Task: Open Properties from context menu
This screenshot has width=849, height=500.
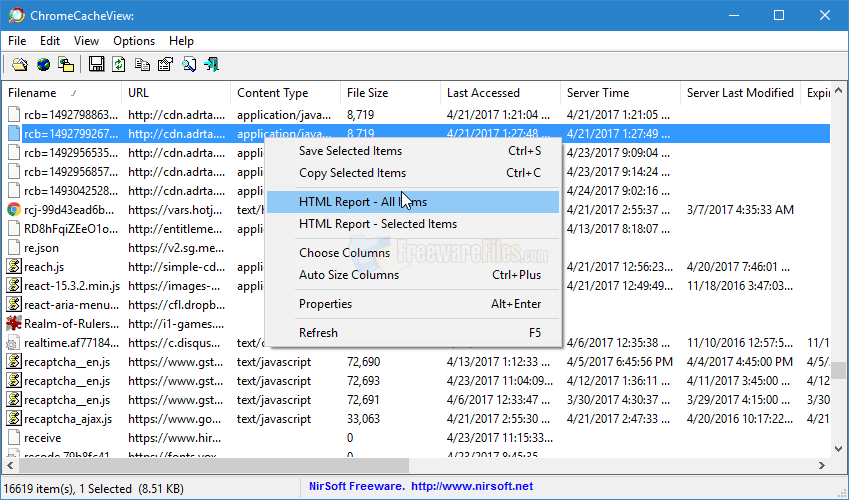Action: (x=414, y=304)
